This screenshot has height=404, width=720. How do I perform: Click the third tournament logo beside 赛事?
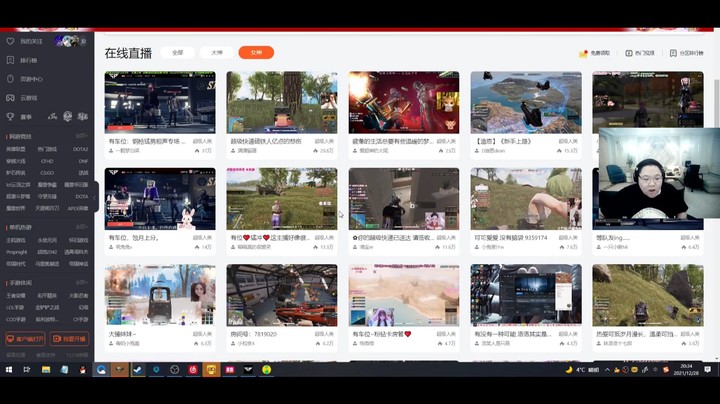pos(83,117)
